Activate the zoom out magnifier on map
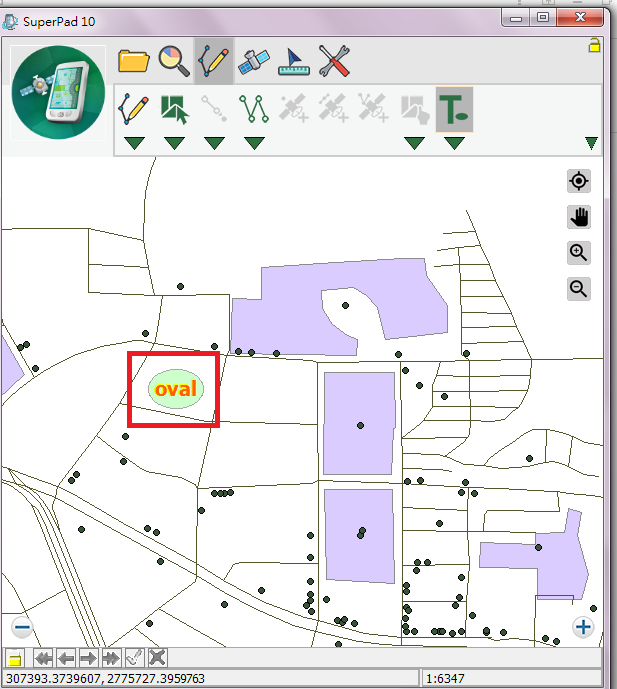Image resolution: width=617 pixels, height=689 pixels. 579,289
